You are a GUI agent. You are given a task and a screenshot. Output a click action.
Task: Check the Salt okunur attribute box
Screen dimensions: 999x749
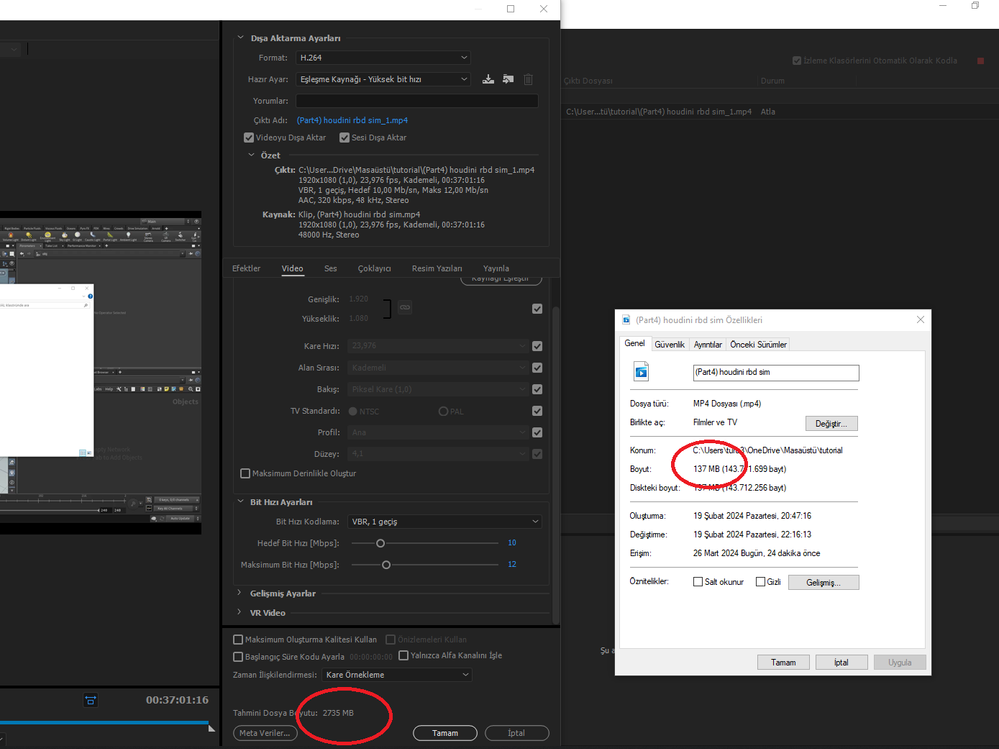click(698, 581)
